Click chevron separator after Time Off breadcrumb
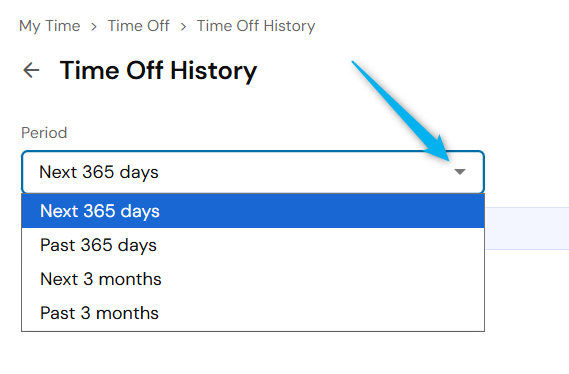This screenshot has height=374, width=569. click(x=183, y=26)
